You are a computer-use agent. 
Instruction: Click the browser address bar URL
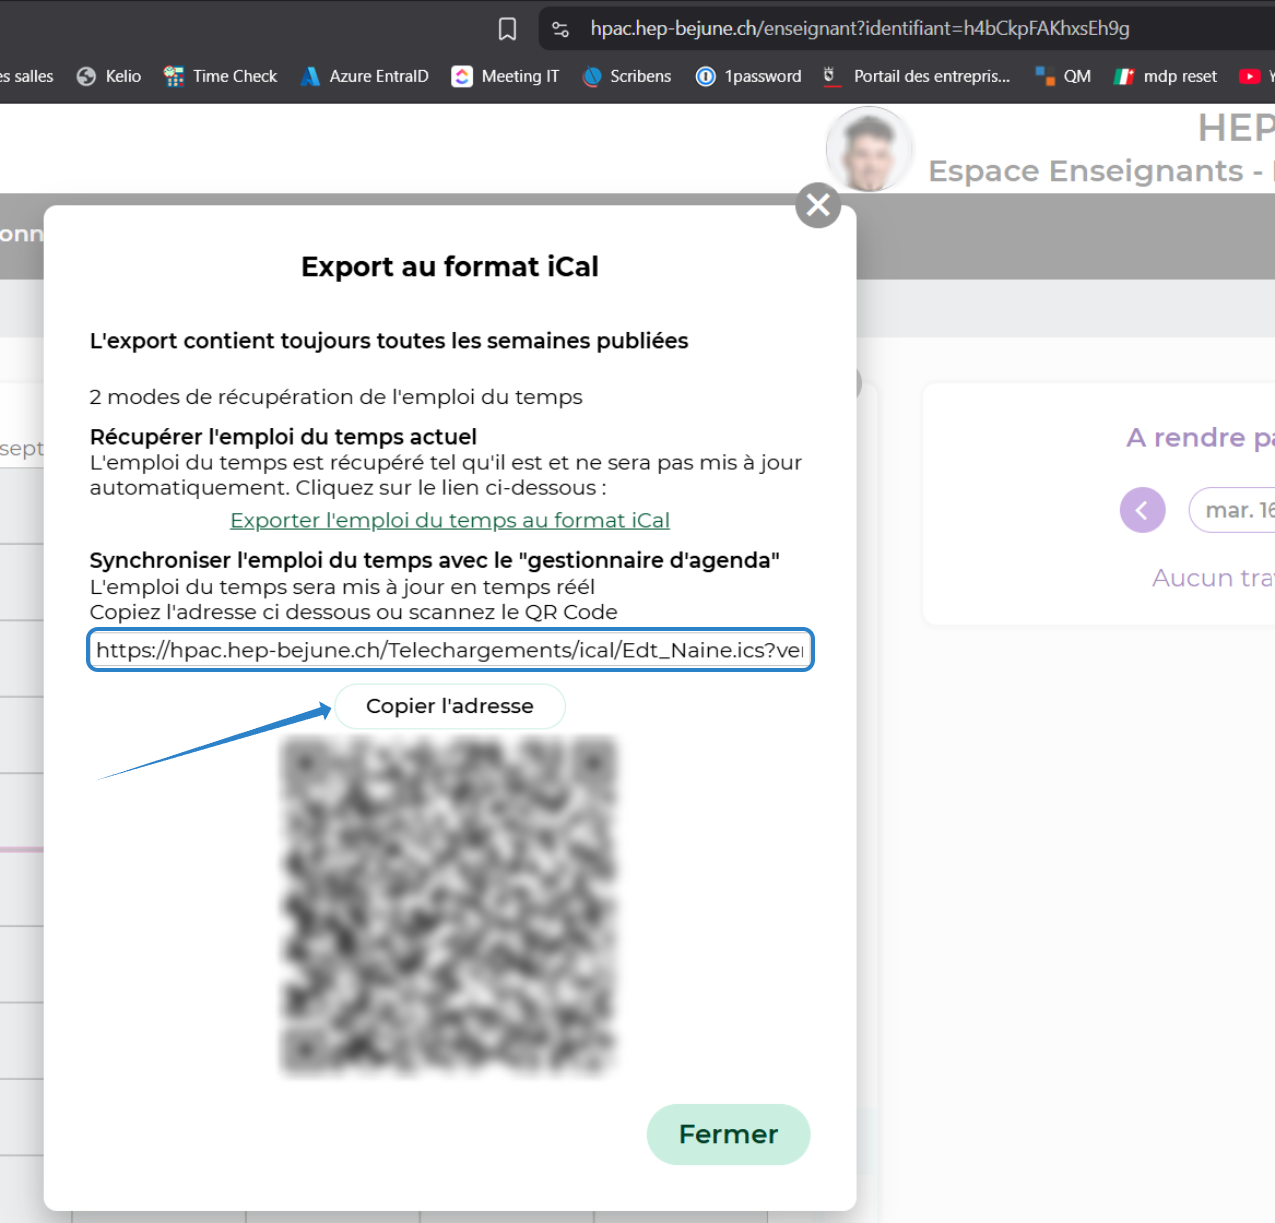click(x=860, y=29)
